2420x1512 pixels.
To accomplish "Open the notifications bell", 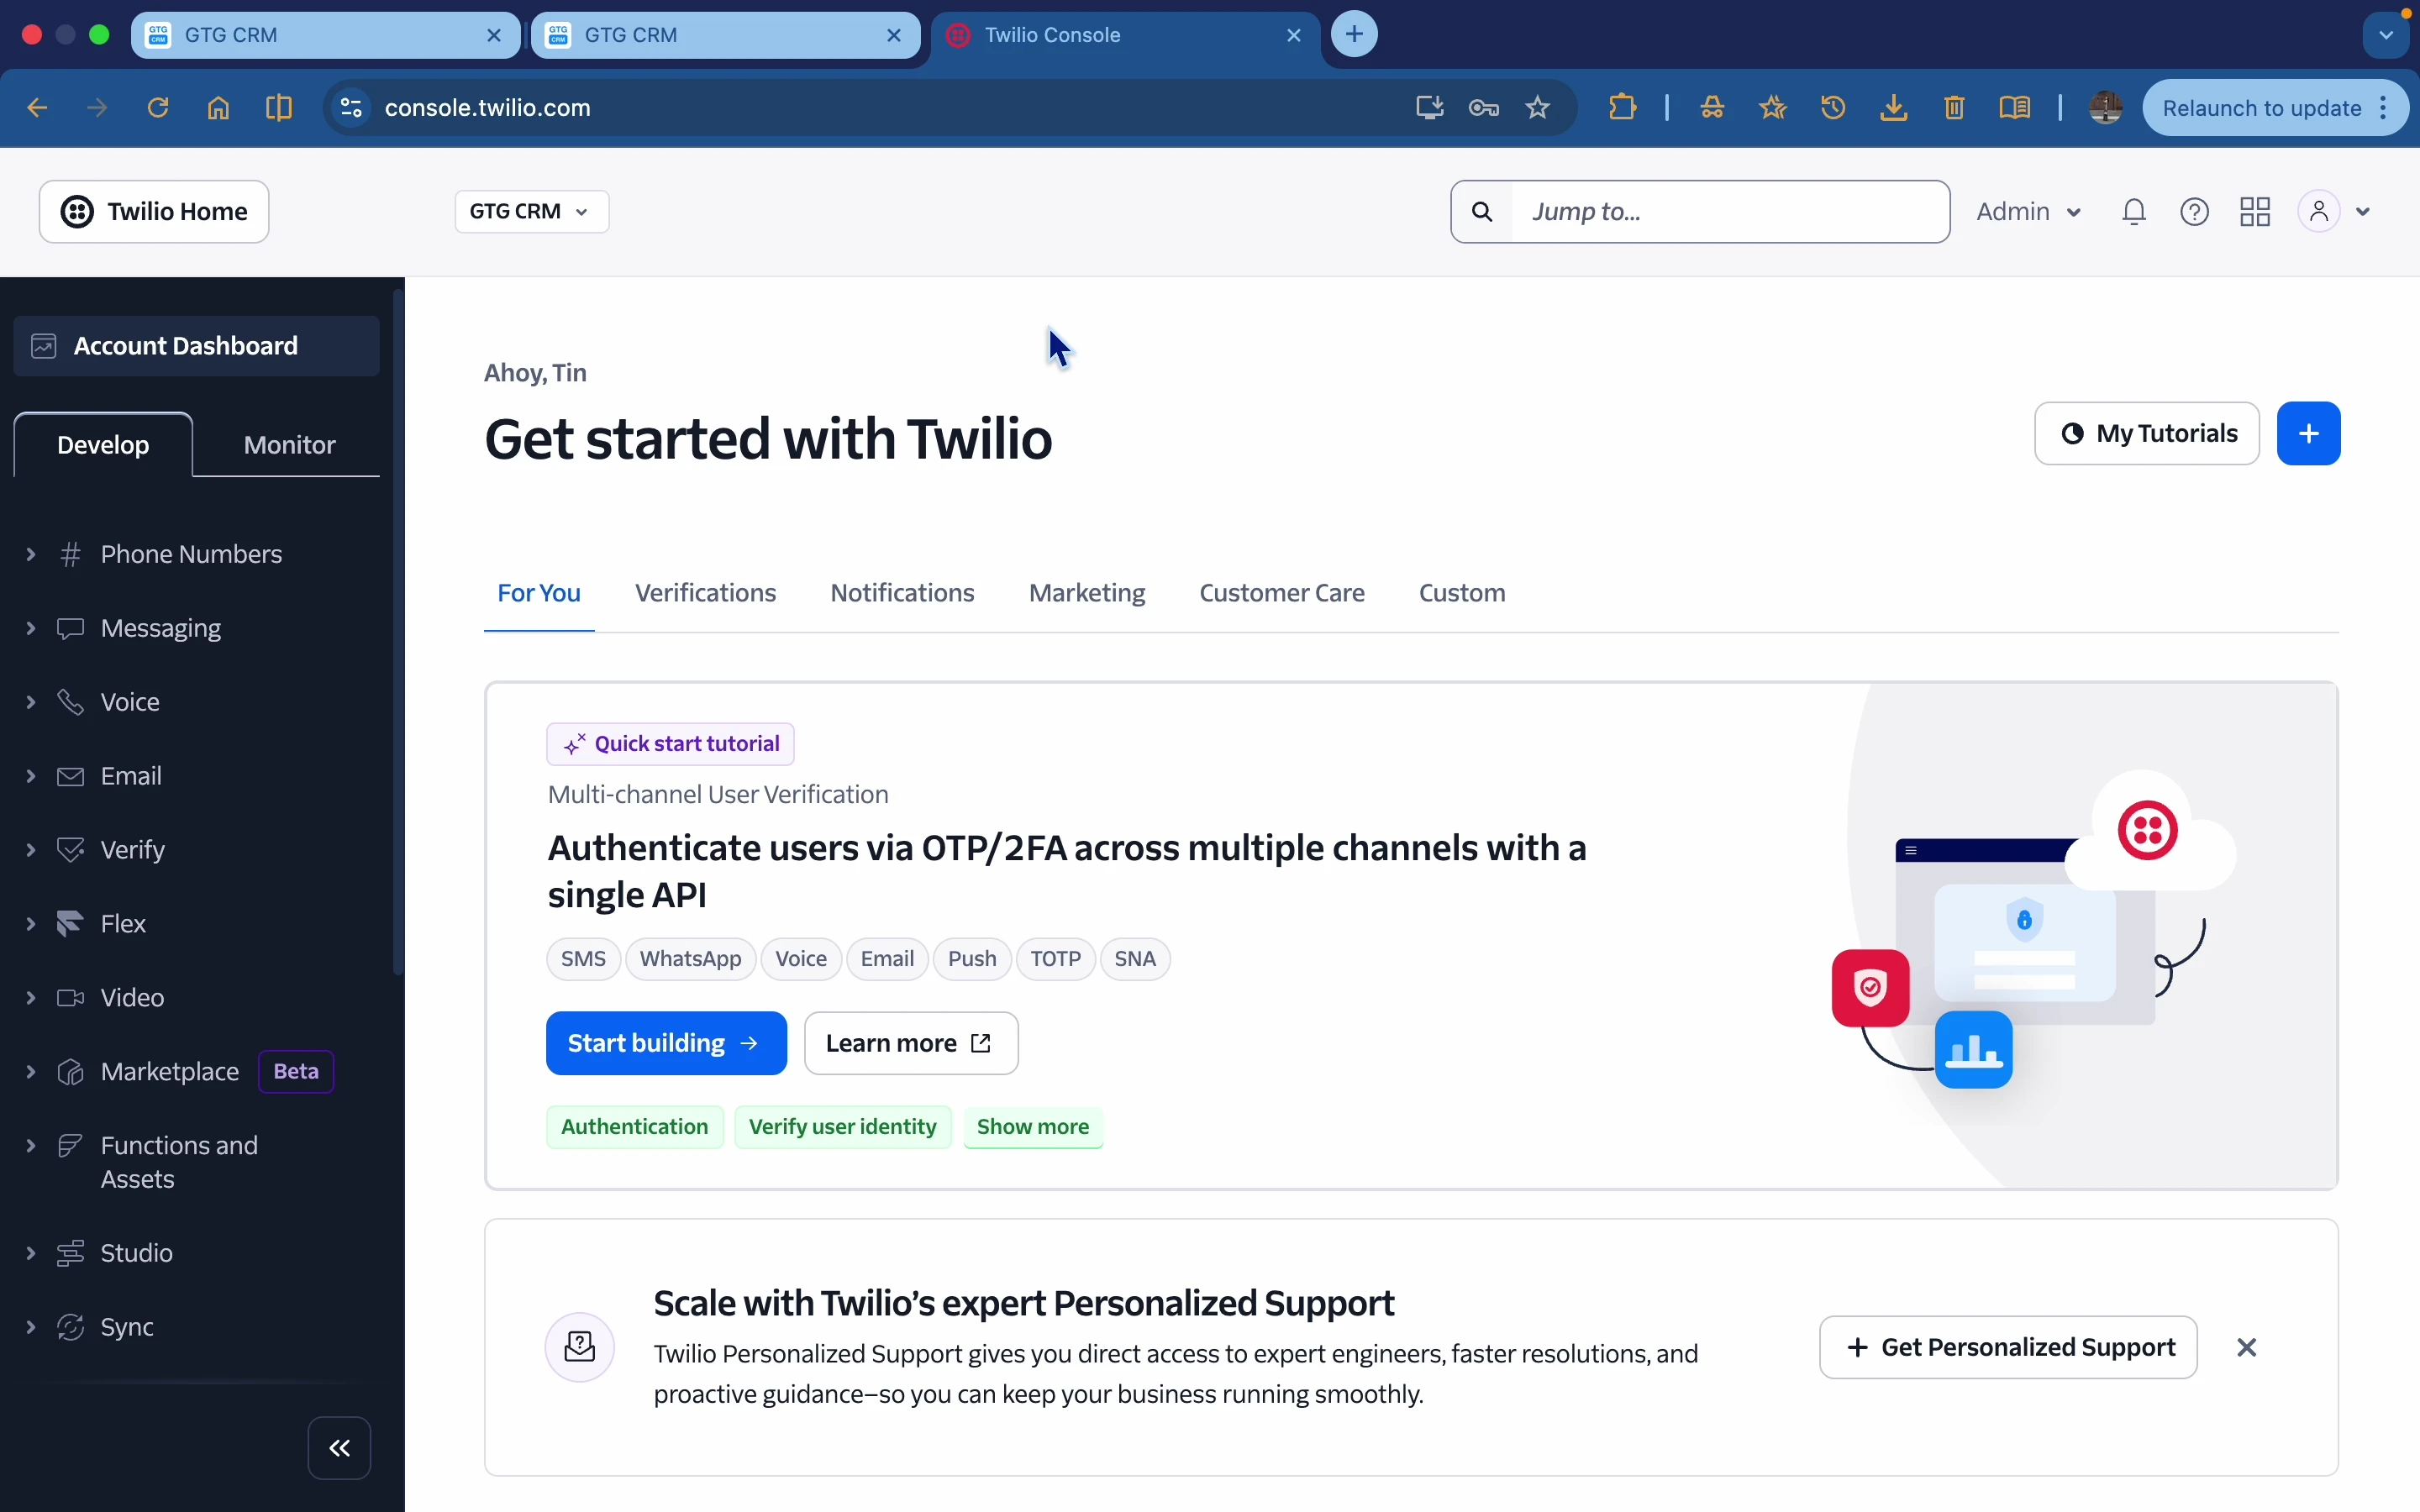I will [2134, 211].
